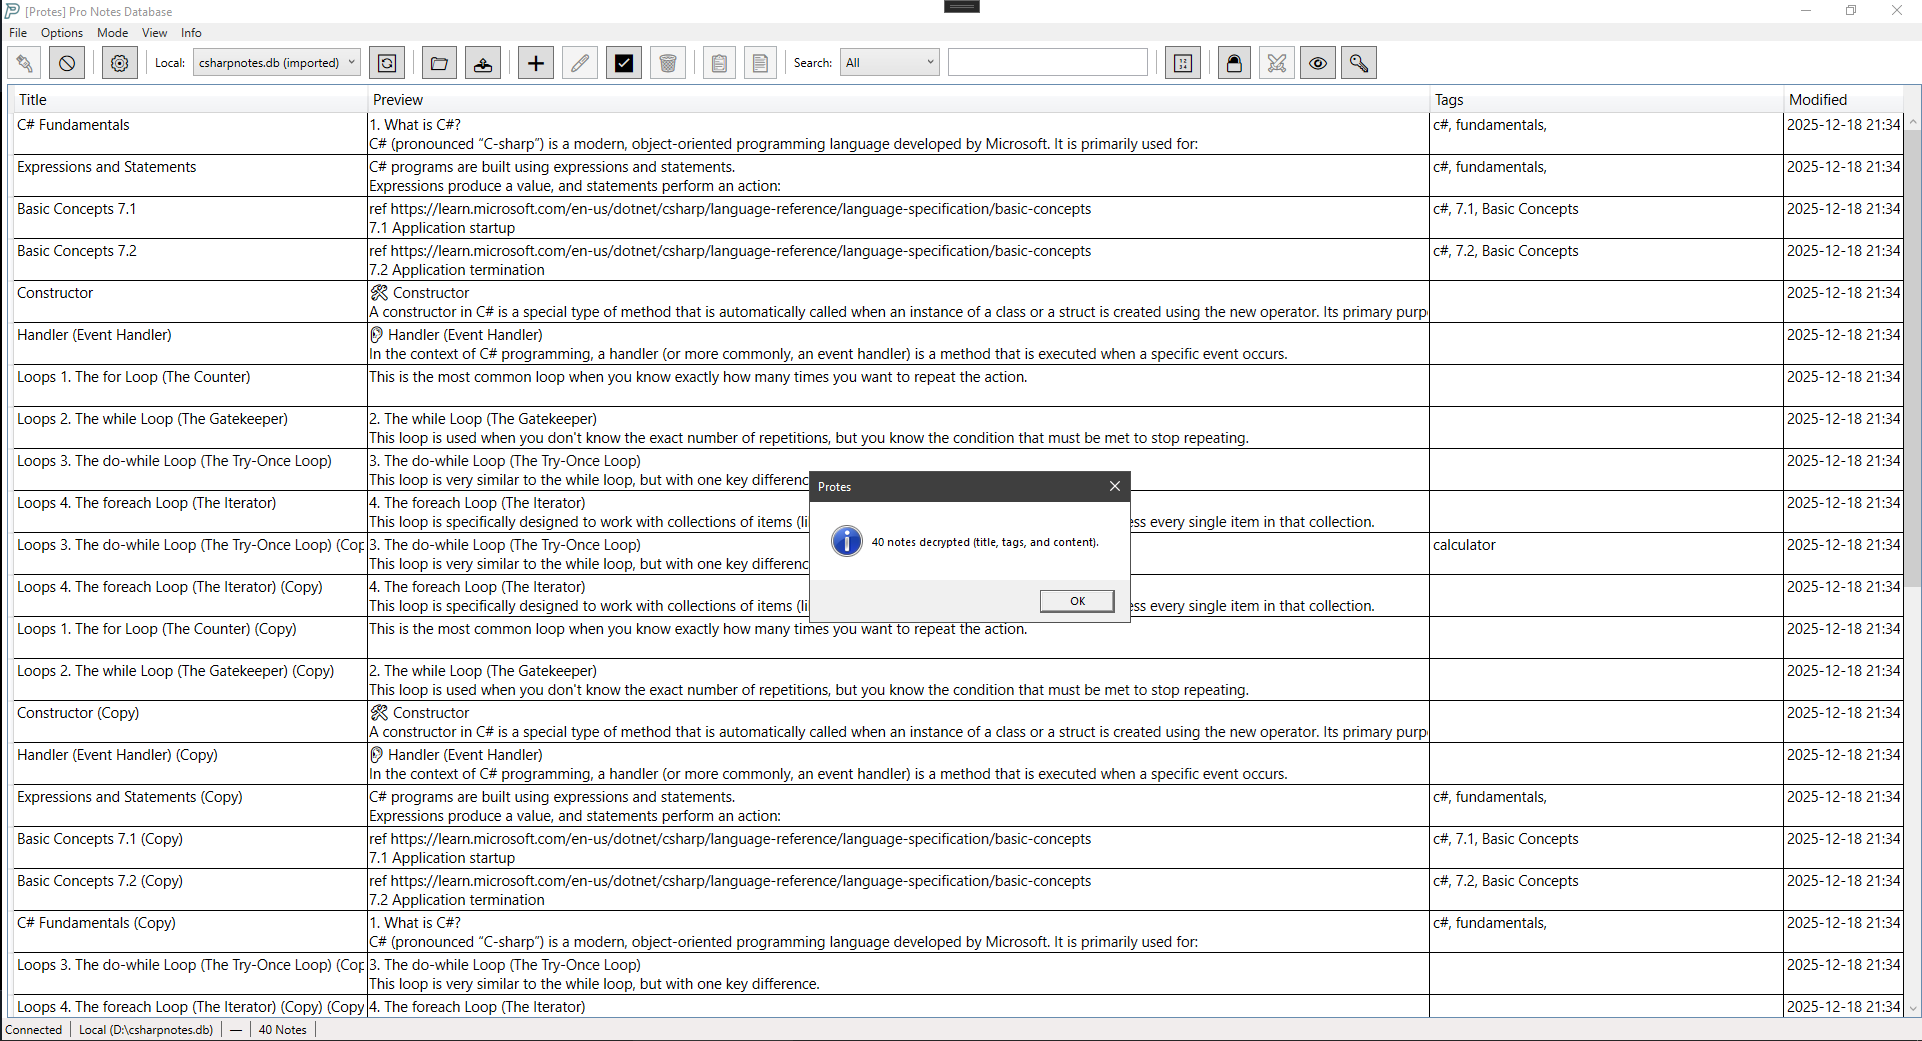Open the Search scope 'All' dropdown

[x=889, y=63]
